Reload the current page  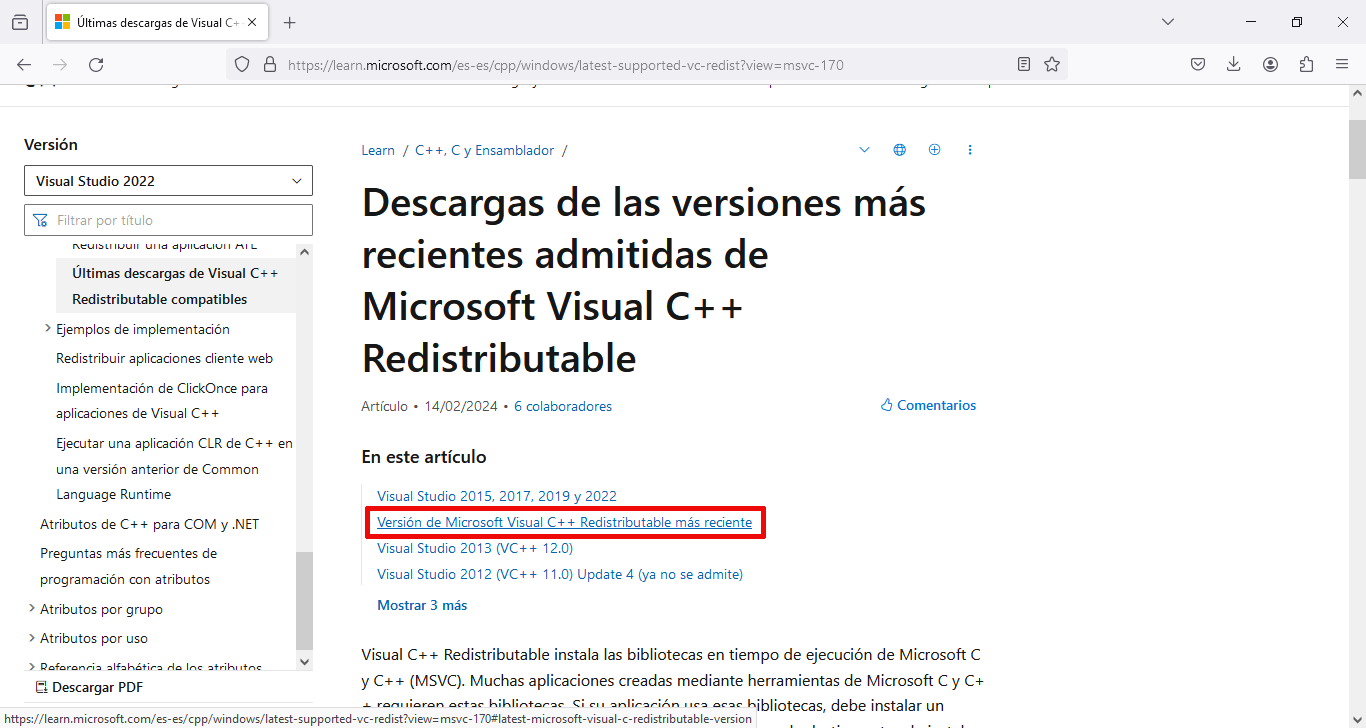tap(96, 64)
